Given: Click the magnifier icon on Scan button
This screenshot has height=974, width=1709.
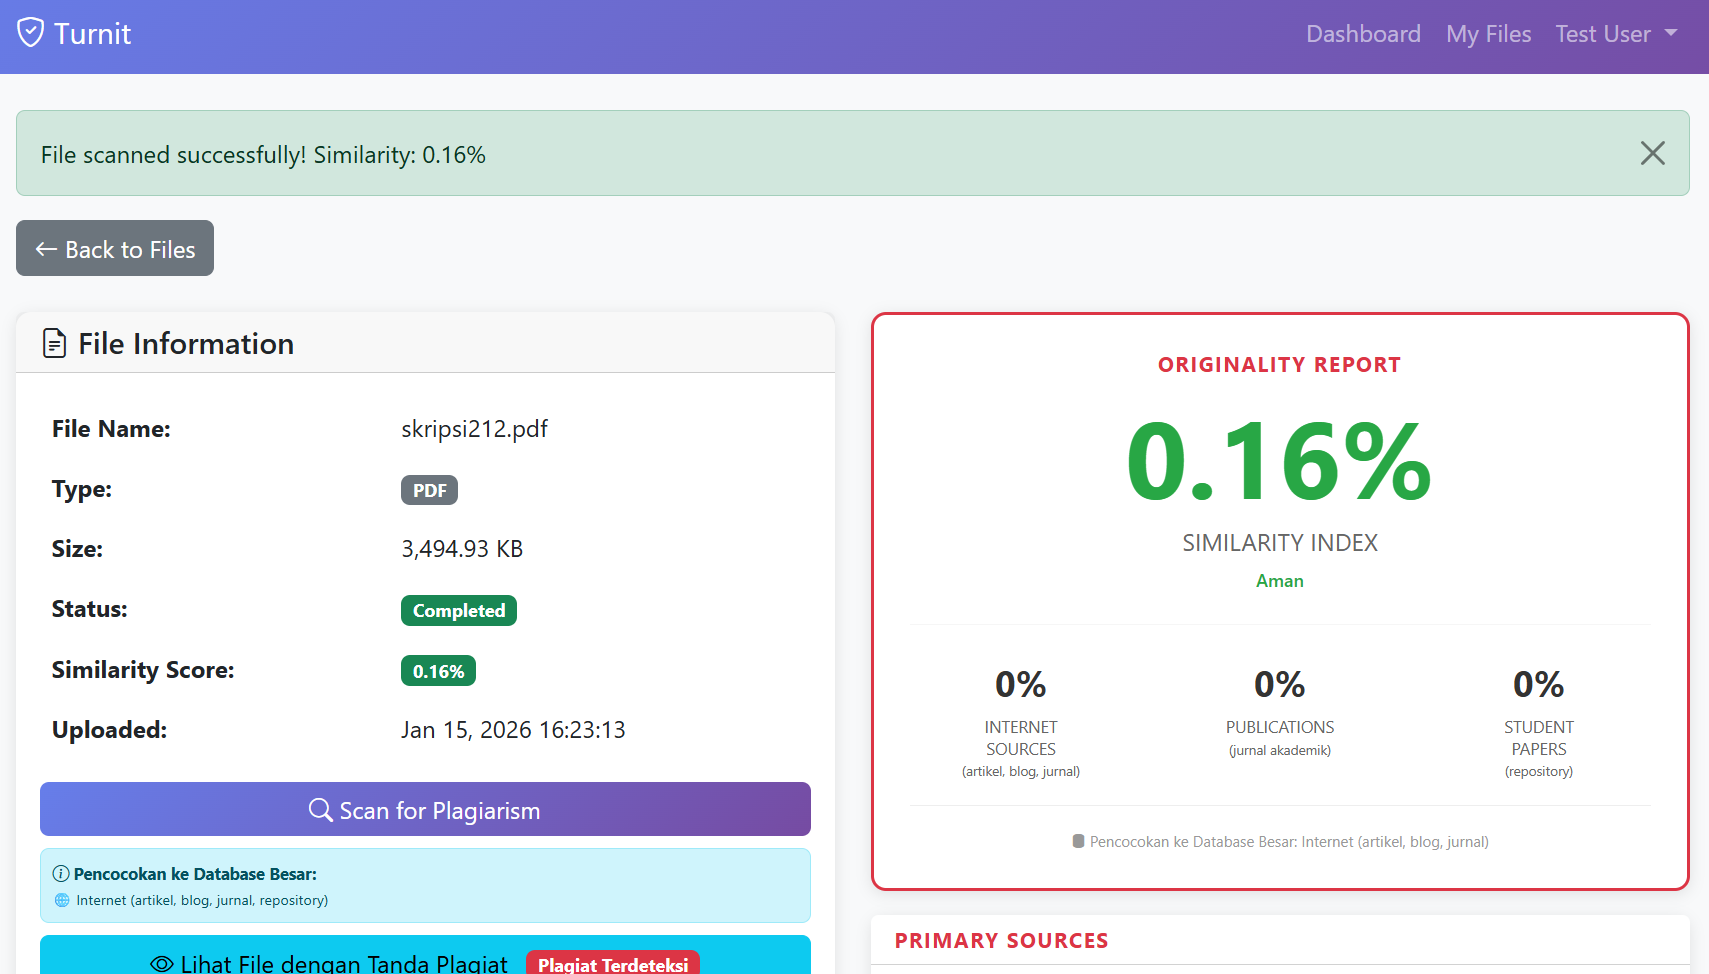Looking at the screenshot, I should [x=320, y=810].
